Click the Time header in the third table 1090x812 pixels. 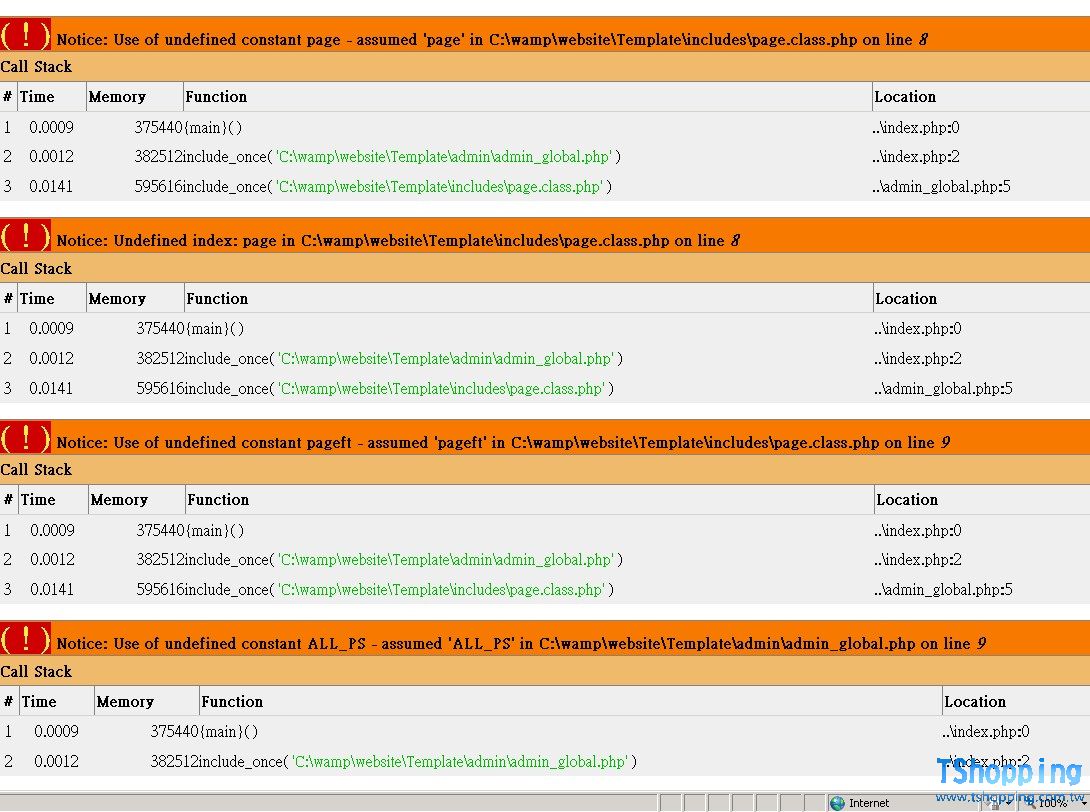(39, 500)
